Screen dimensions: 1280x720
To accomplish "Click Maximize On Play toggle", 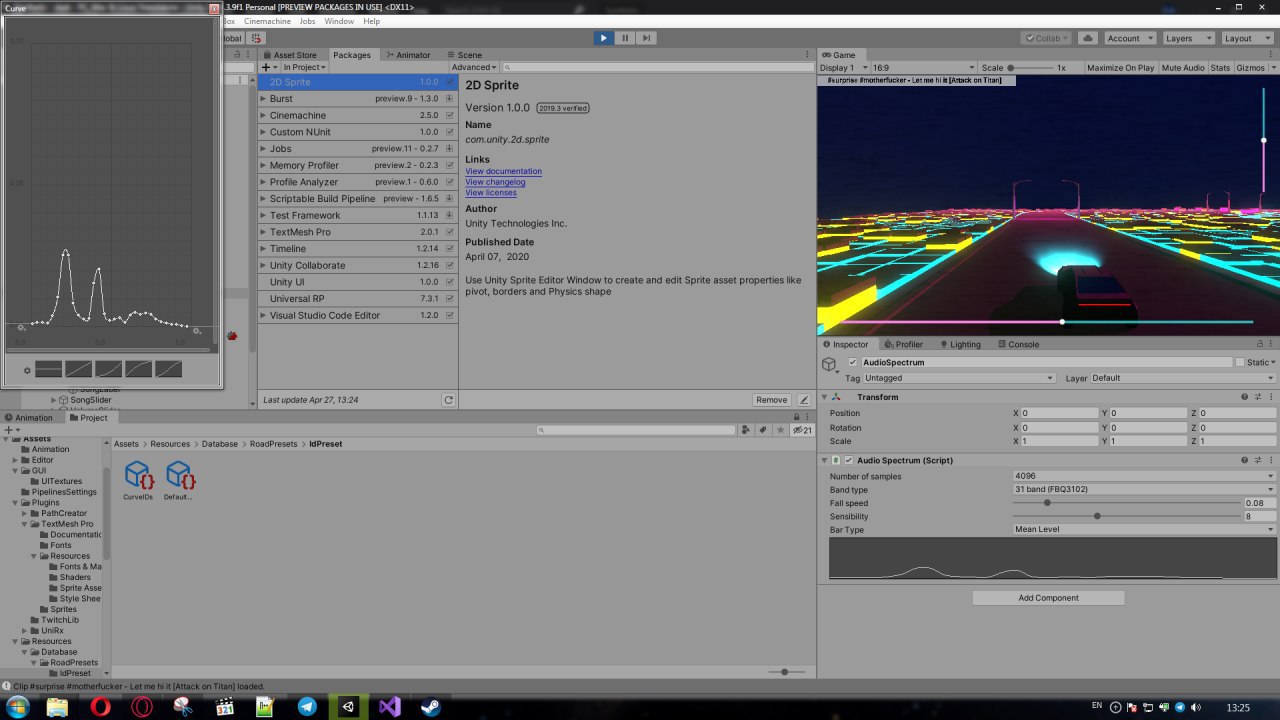I will click(1120, 68).
